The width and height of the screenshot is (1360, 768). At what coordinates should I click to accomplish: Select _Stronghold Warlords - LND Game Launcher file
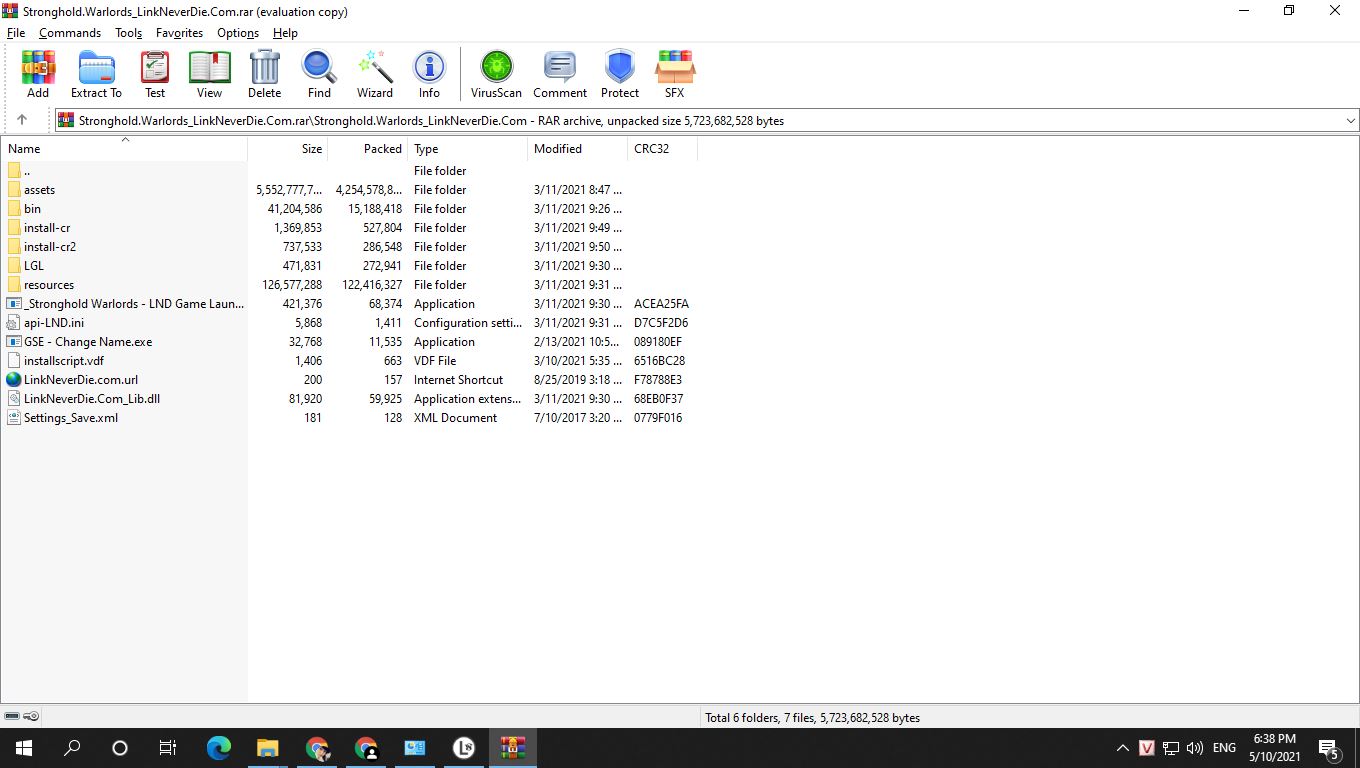(x=126, y=304)
